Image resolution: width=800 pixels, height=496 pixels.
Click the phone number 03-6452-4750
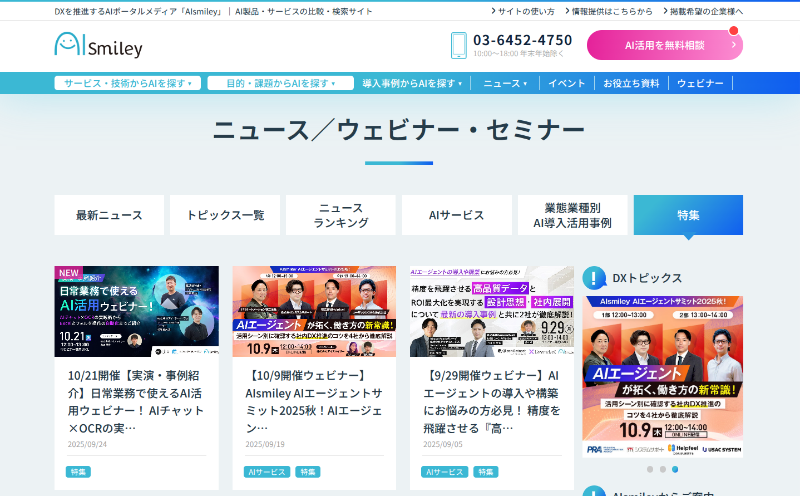(522, 40)
